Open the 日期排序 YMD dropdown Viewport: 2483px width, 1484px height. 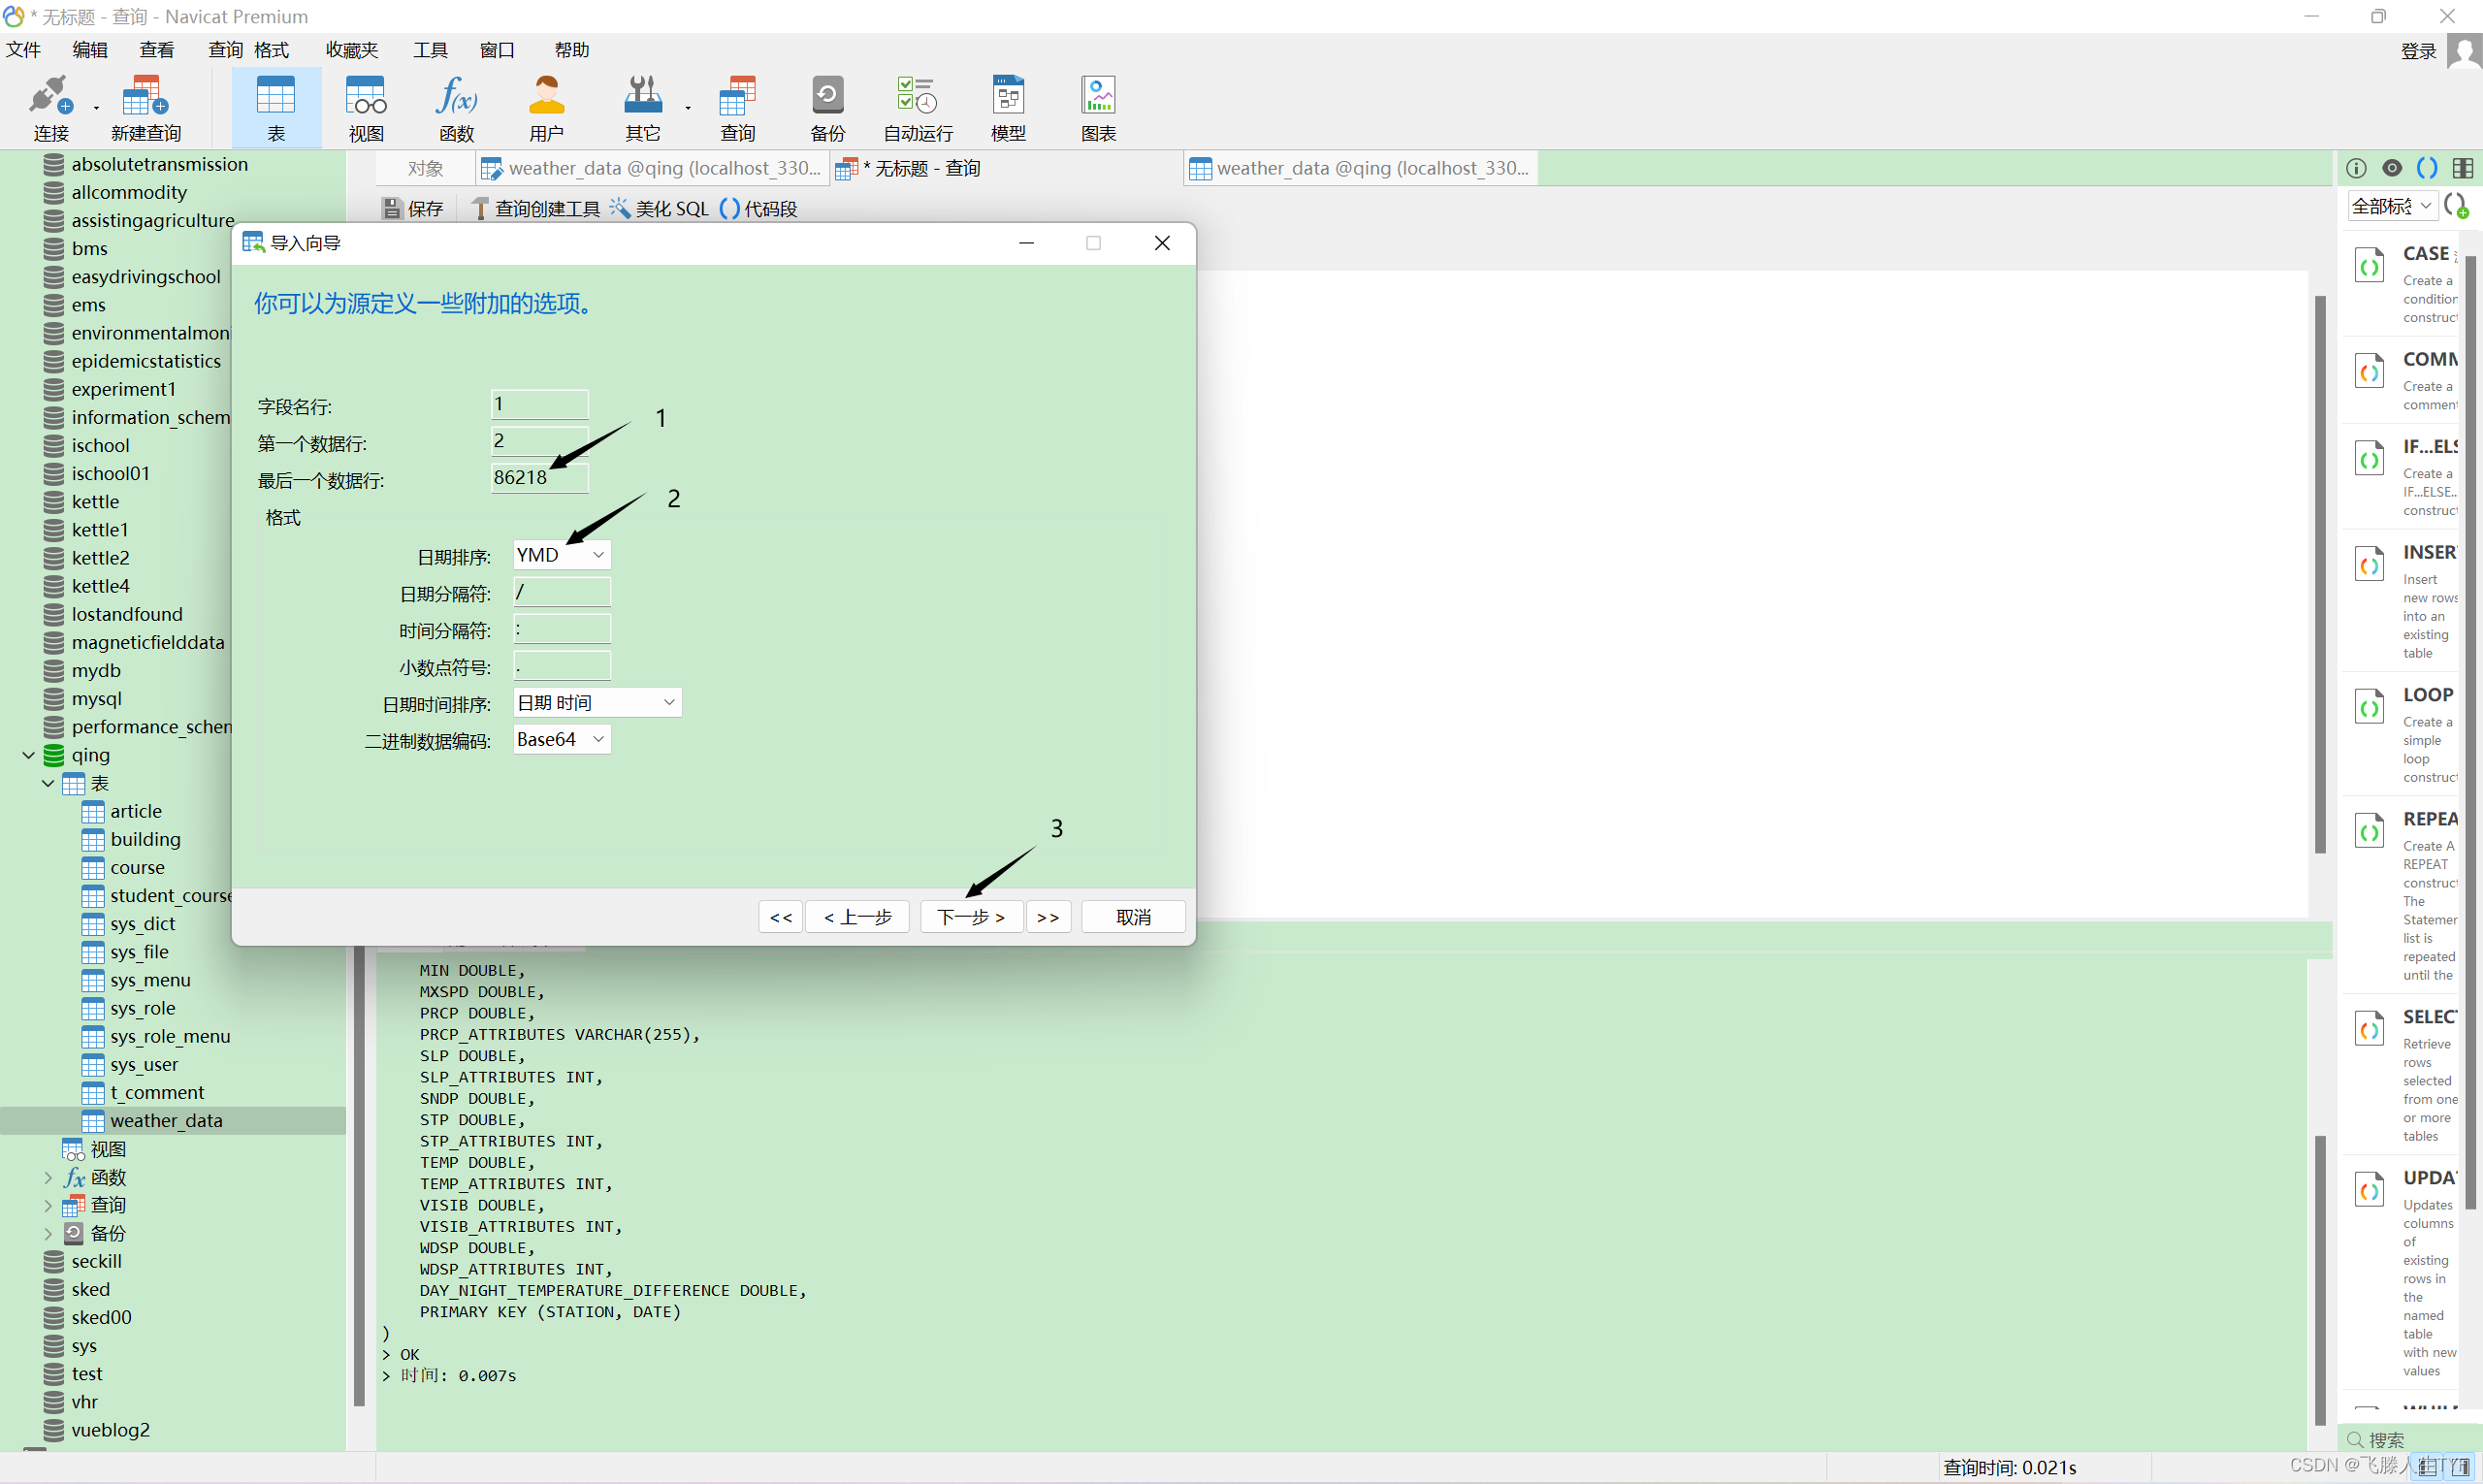pyautogui.click(x=562, y=555)
